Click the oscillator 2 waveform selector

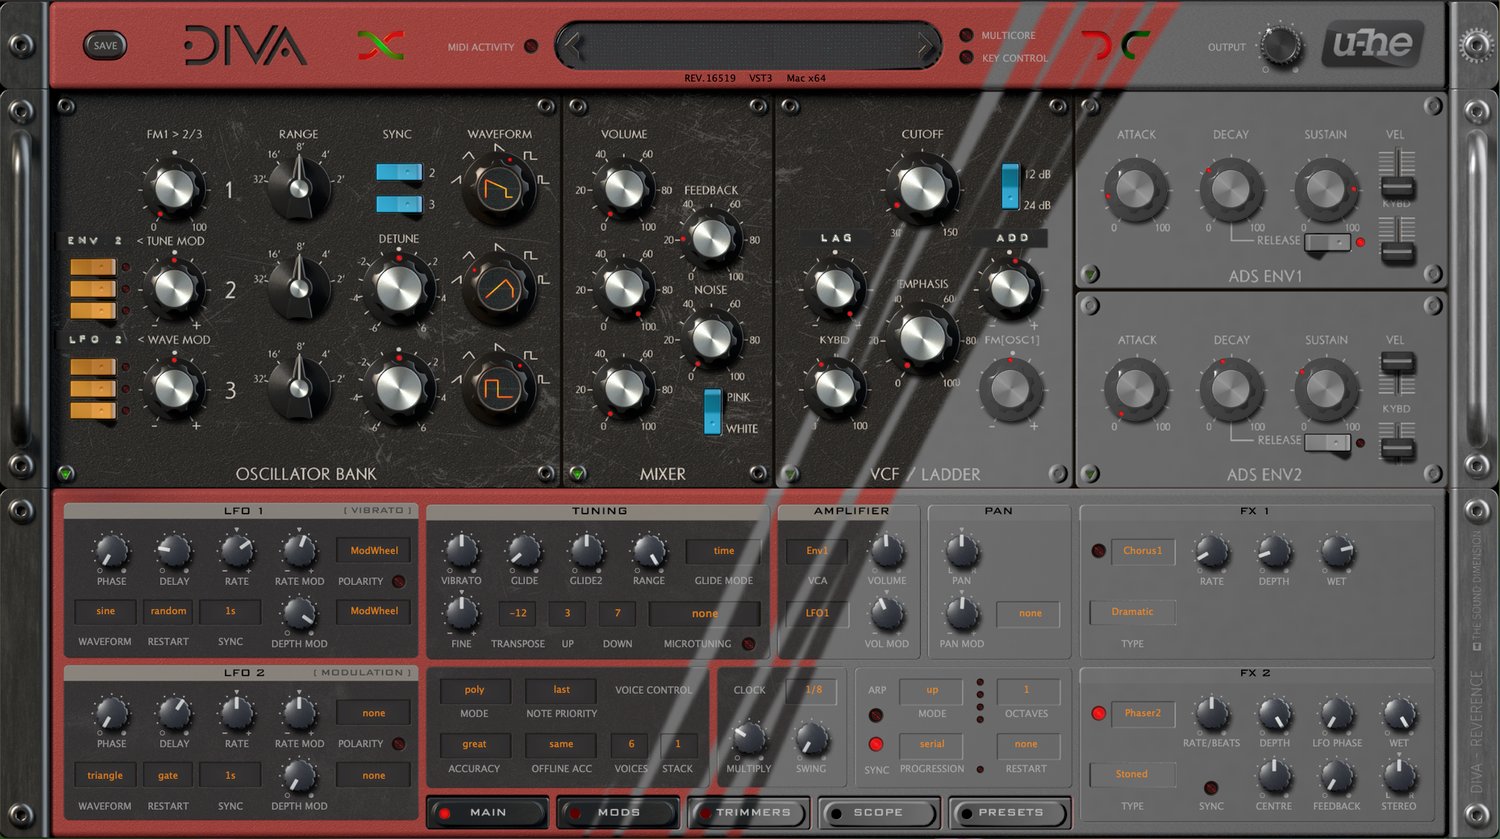click(x=498, y=289)
